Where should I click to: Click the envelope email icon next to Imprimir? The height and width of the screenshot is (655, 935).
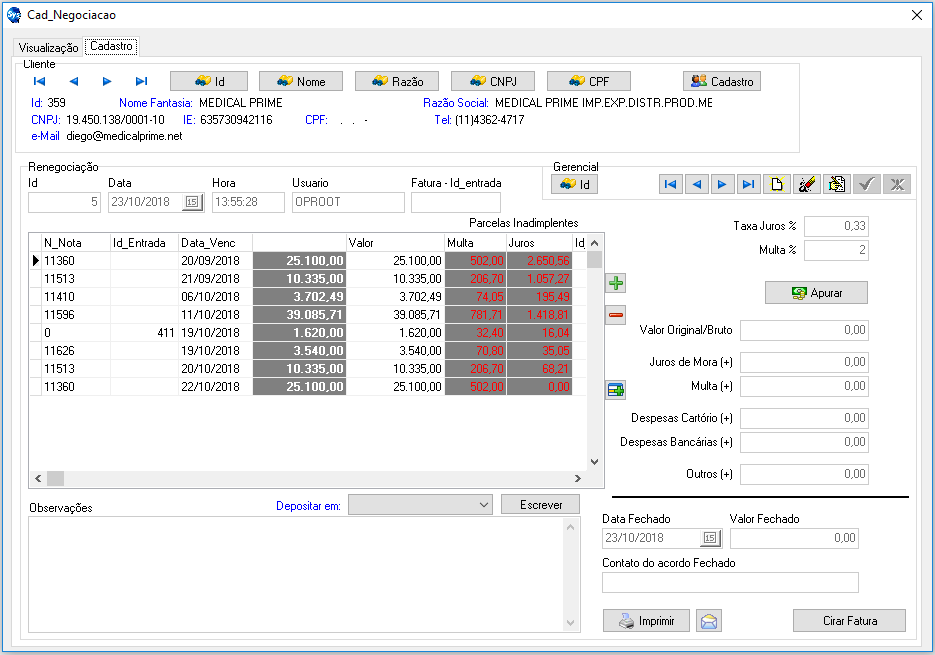pyautogui.click(x=709, y=621)
